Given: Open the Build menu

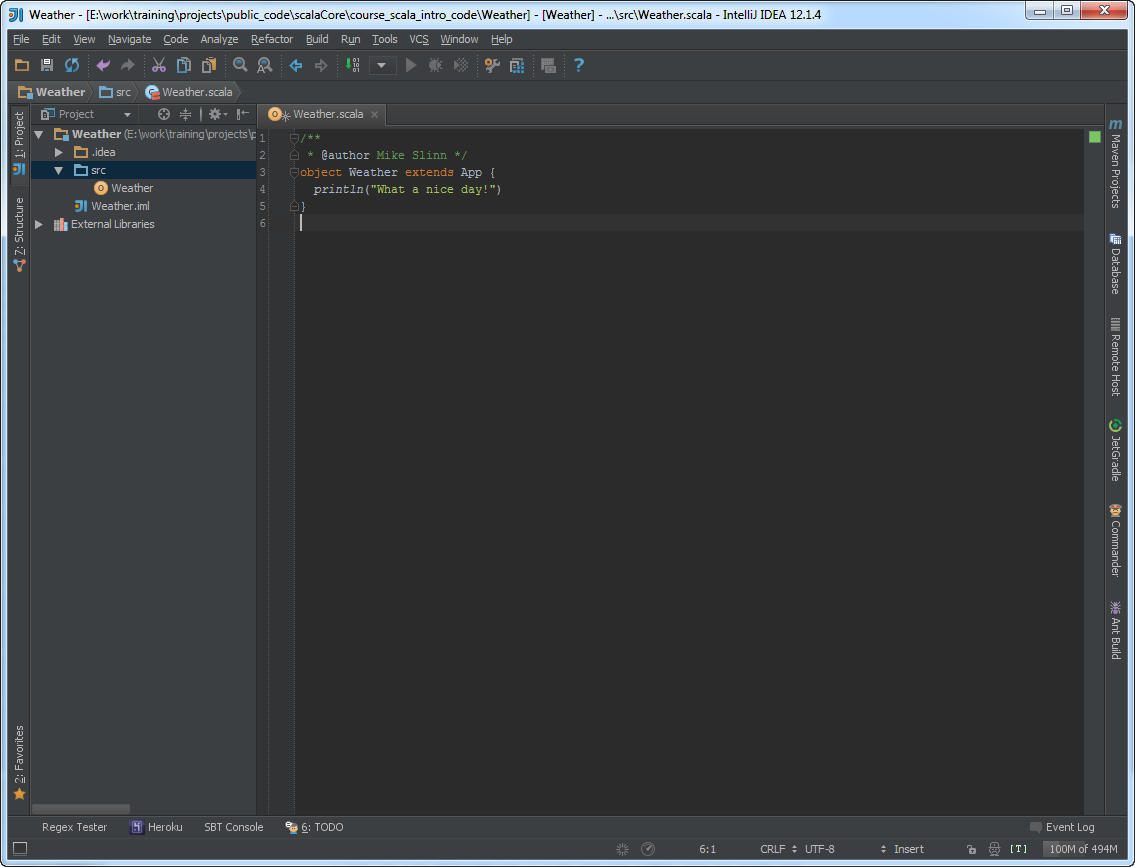Looking at the screenshot, I should (x=317, y=39).
